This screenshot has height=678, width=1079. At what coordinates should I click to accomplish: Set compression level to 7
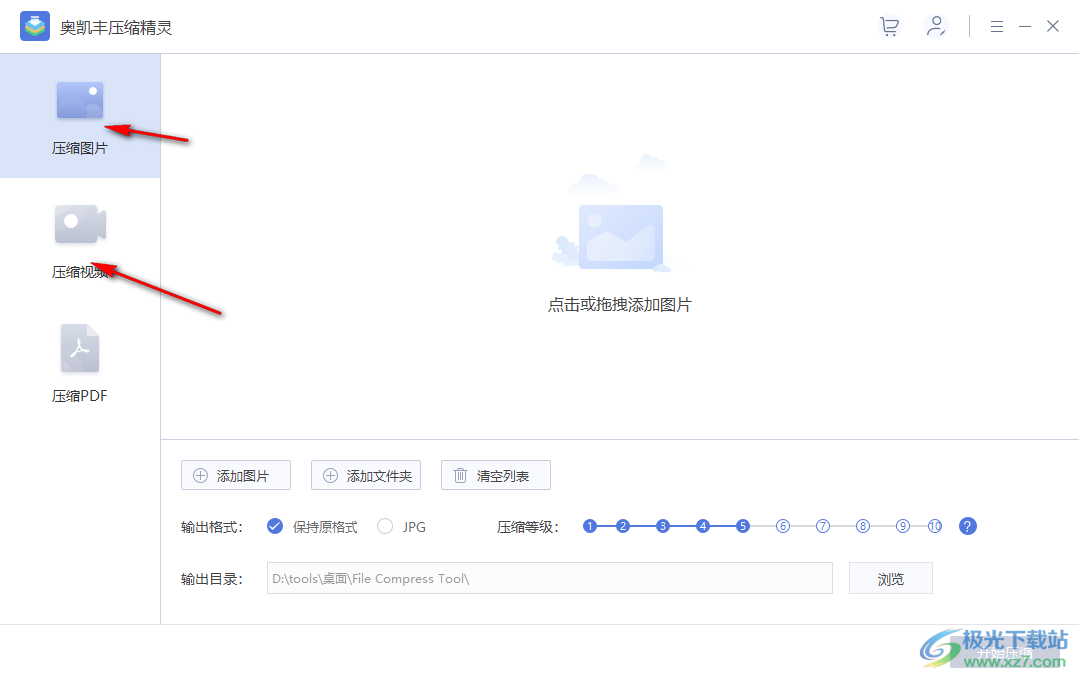coord(822,526)
